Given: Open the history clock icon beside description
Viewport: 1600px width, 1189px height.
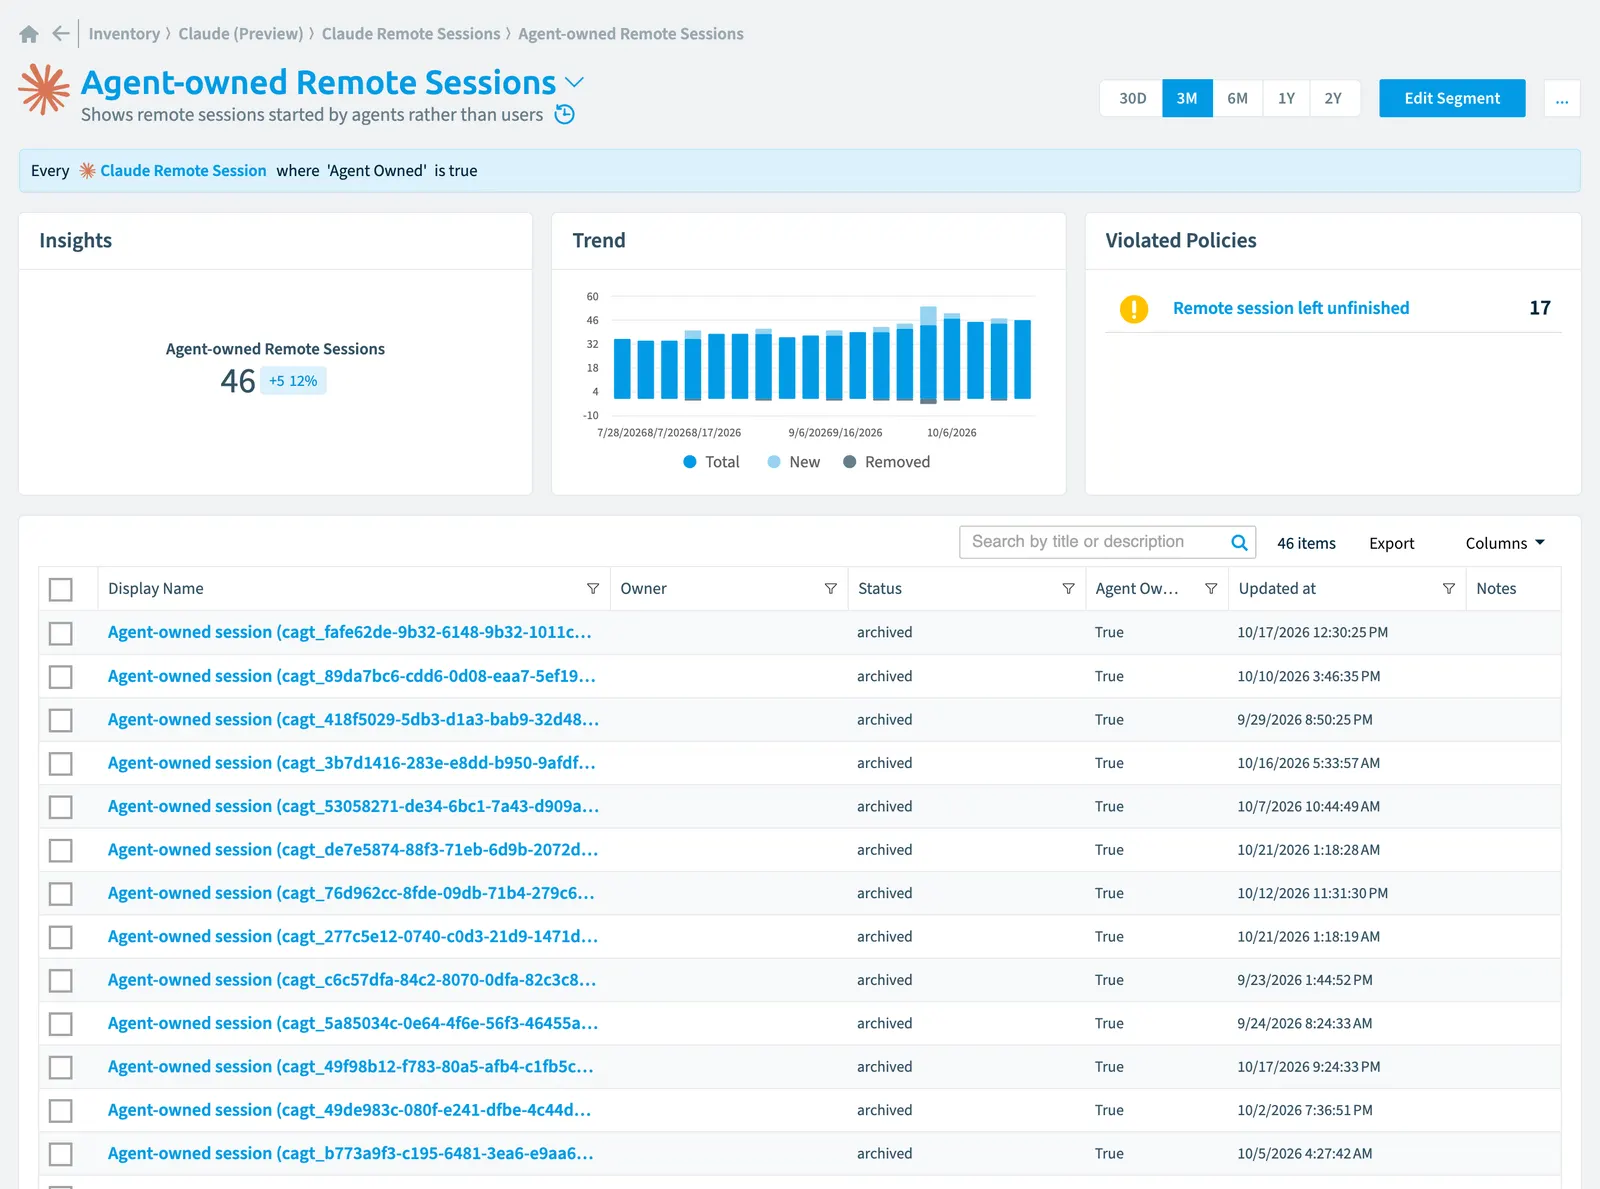Looking at the screenshot, I should click(565, 114).
